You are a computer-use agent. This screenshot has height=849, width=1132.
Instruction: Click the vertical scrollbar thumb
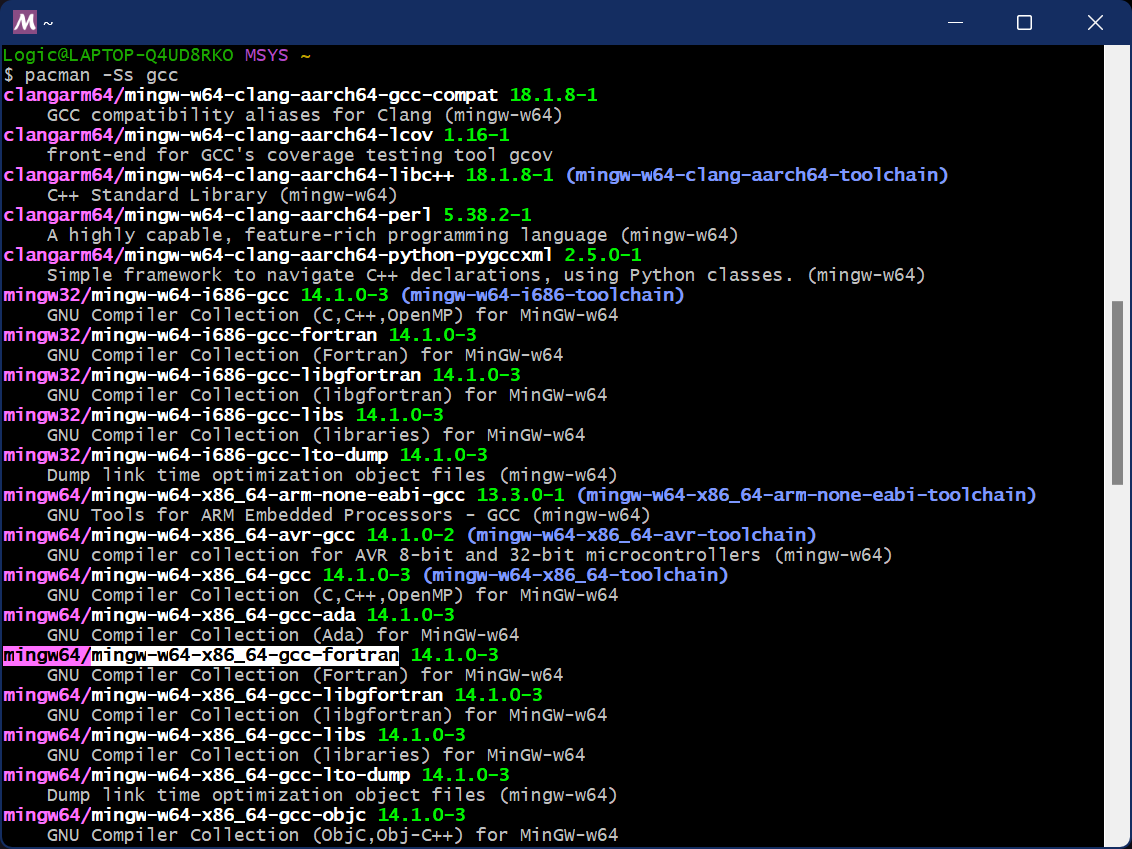(x=1117, y=393)
